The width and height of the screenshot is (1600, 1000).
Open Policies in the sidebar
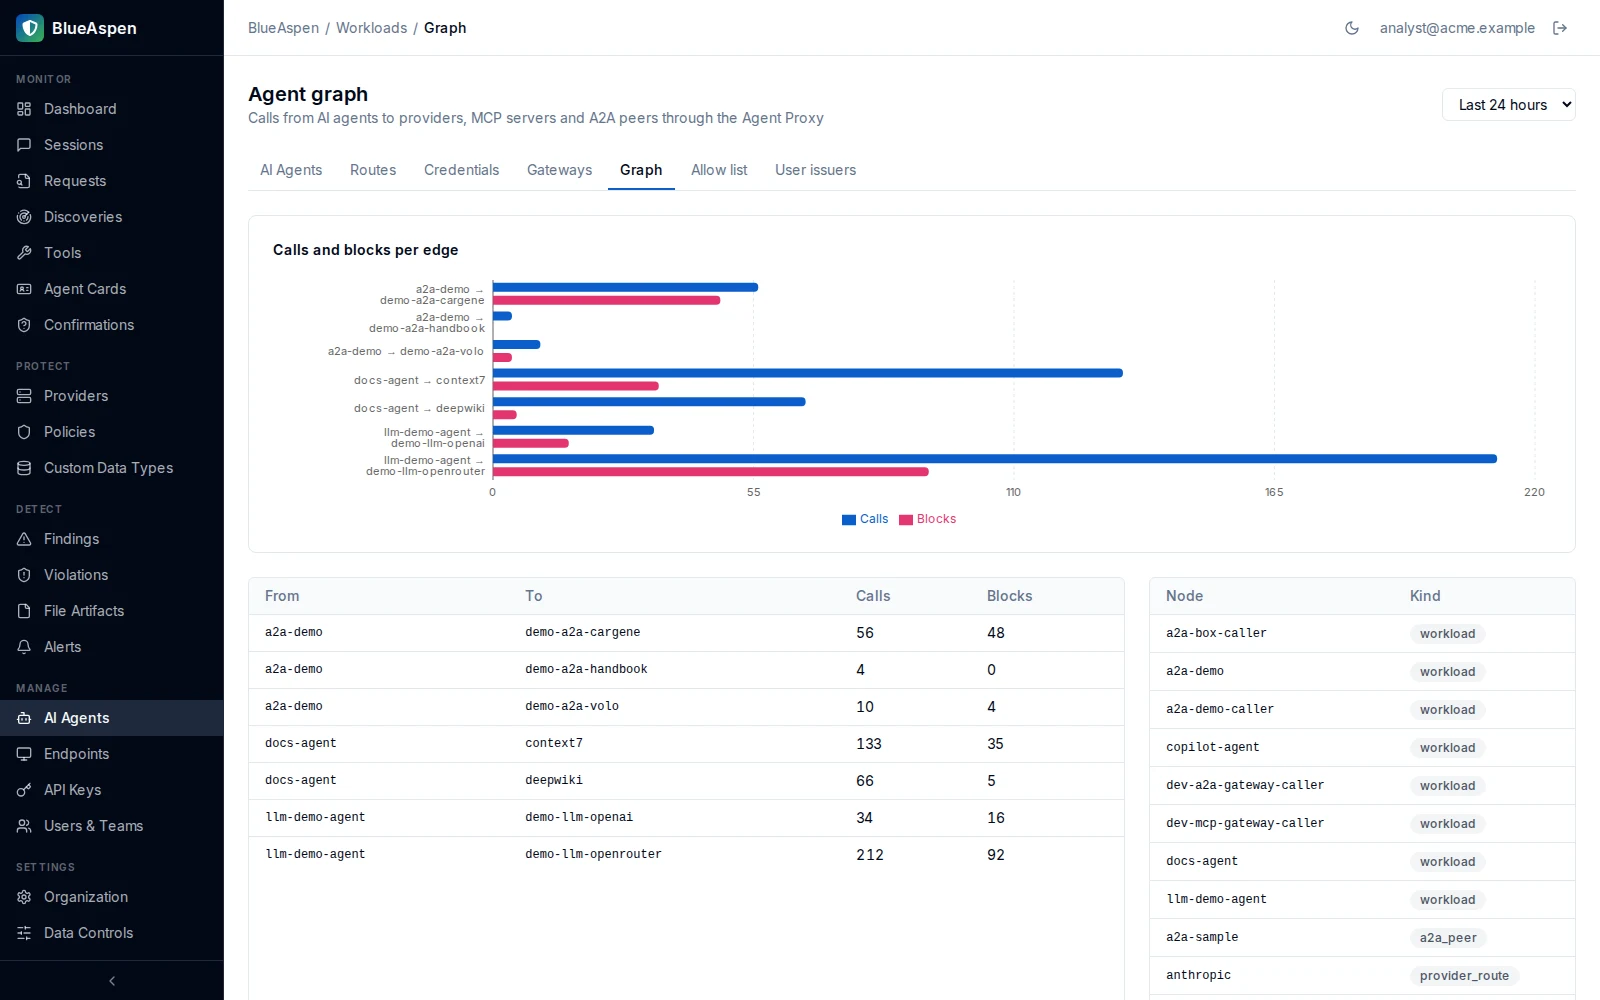[x=112, y=432]
